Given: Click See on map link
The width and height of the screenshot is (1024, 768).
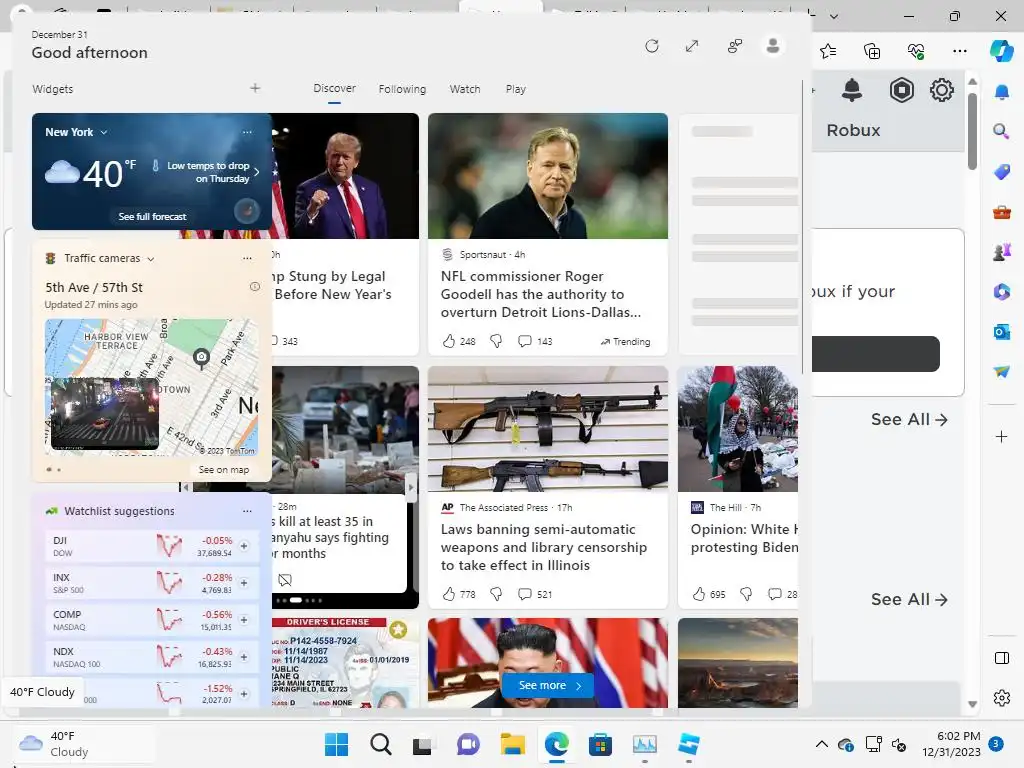Looking at the screenshot, I should (x=223, y=470).
